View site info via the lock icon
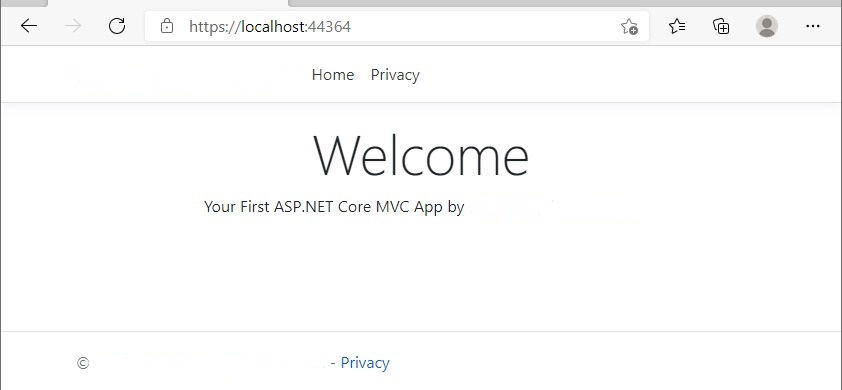This screenshot has width=842, height=390. [167, 26]
